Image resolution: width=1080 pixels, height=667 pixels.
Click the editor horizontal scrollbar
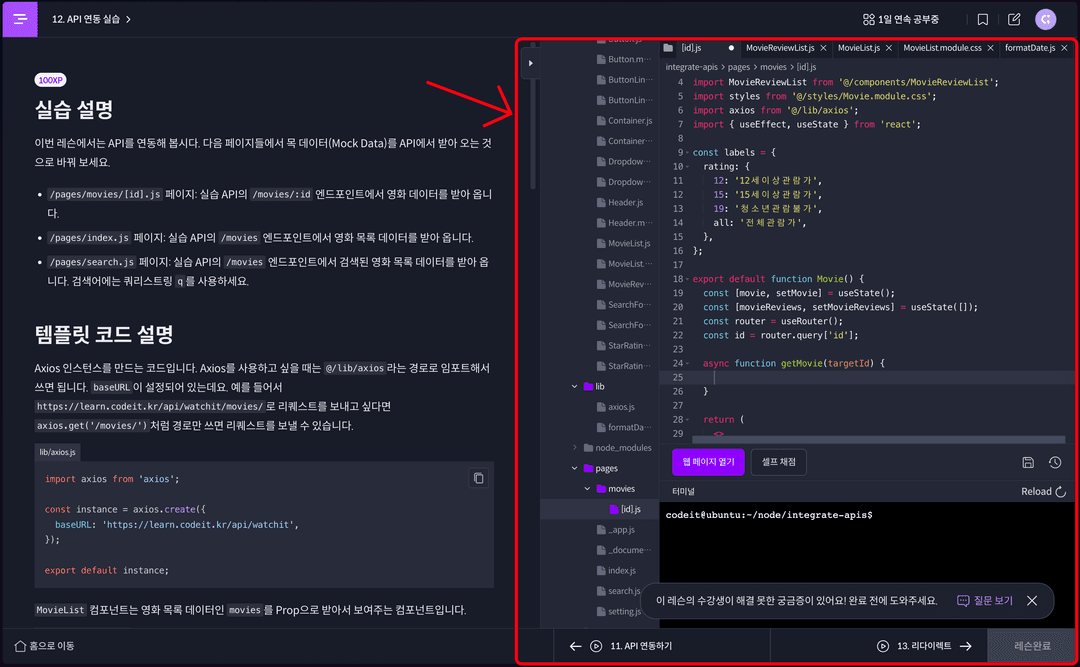click(878, 439)
